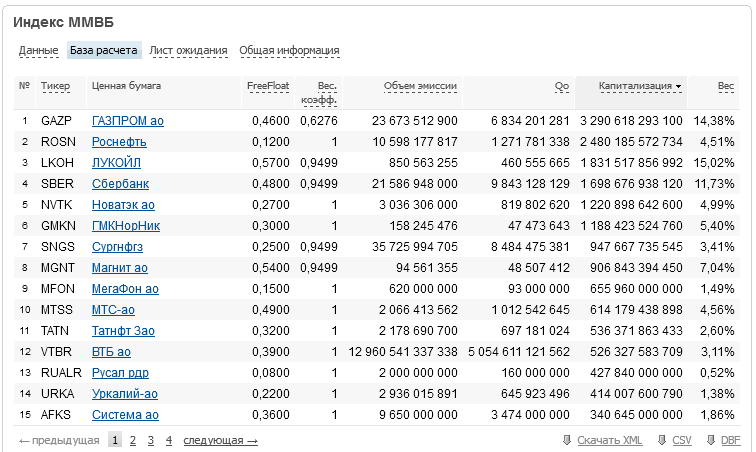Go to page 4 of the table
The width and height of the screenshot is (756, 452).
coord(169,440)
